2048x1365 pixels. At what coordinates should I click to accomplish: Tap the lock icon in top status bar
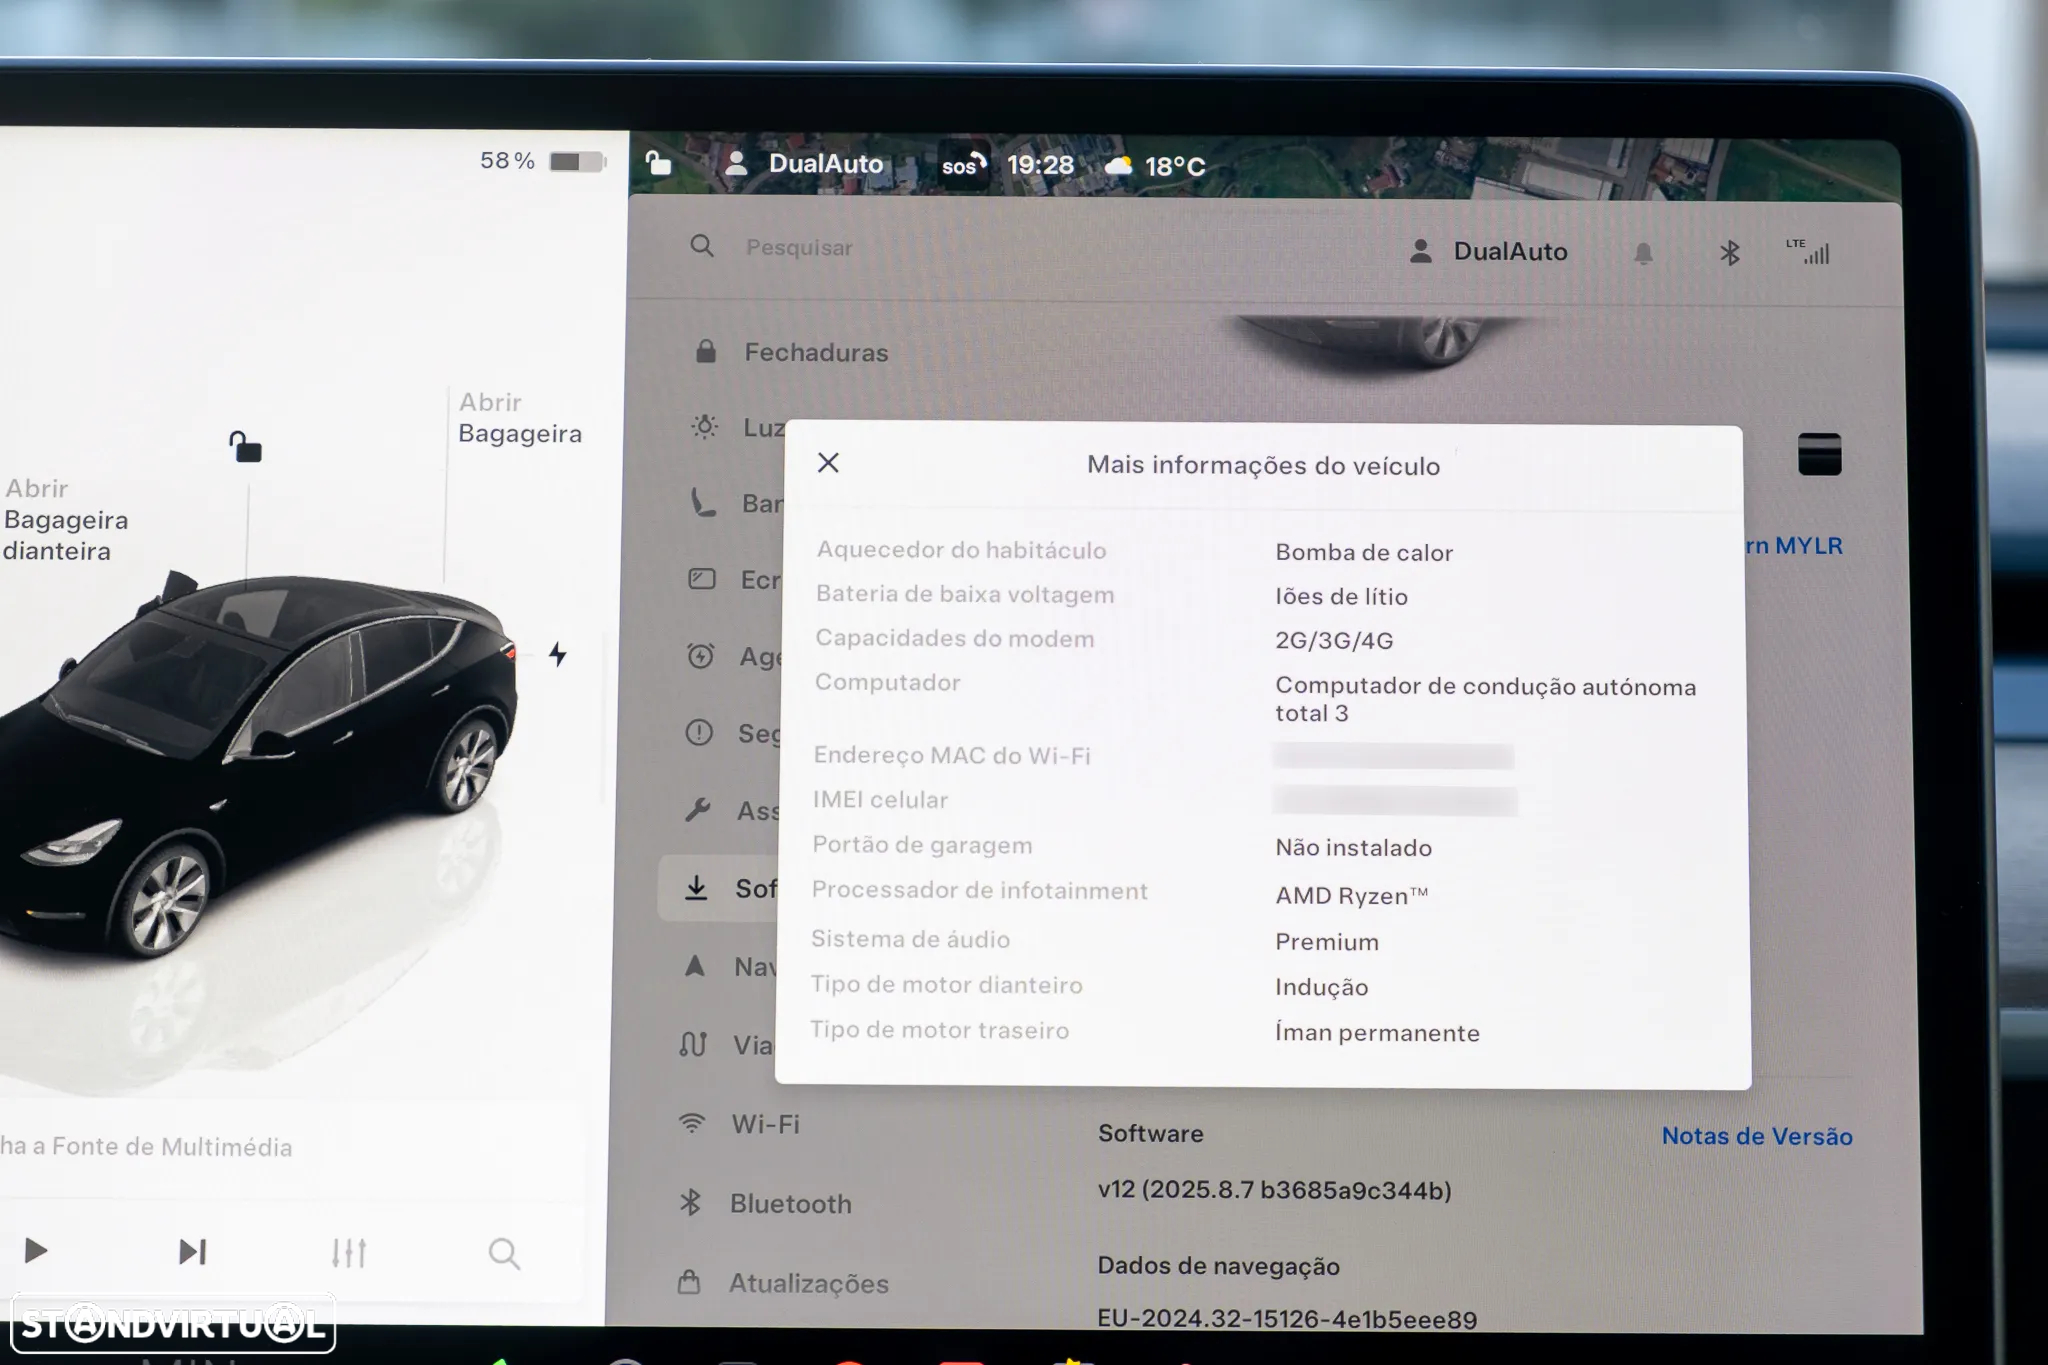658,163
